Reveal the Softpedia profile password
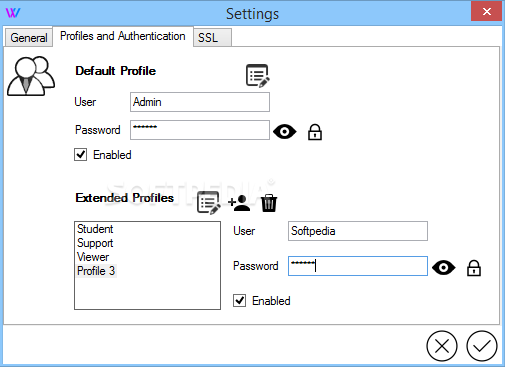 pyautogui.click(x=443, y=268)
